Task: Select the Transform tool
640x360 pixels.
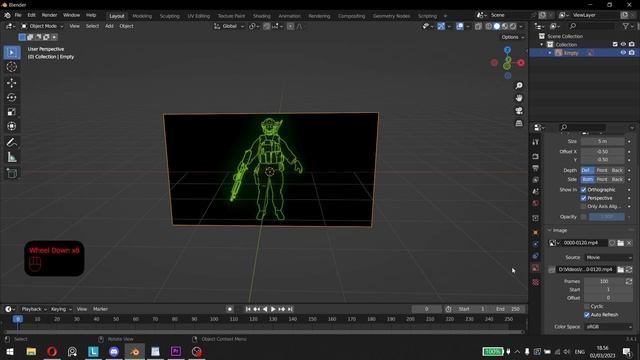Action: 12,126
